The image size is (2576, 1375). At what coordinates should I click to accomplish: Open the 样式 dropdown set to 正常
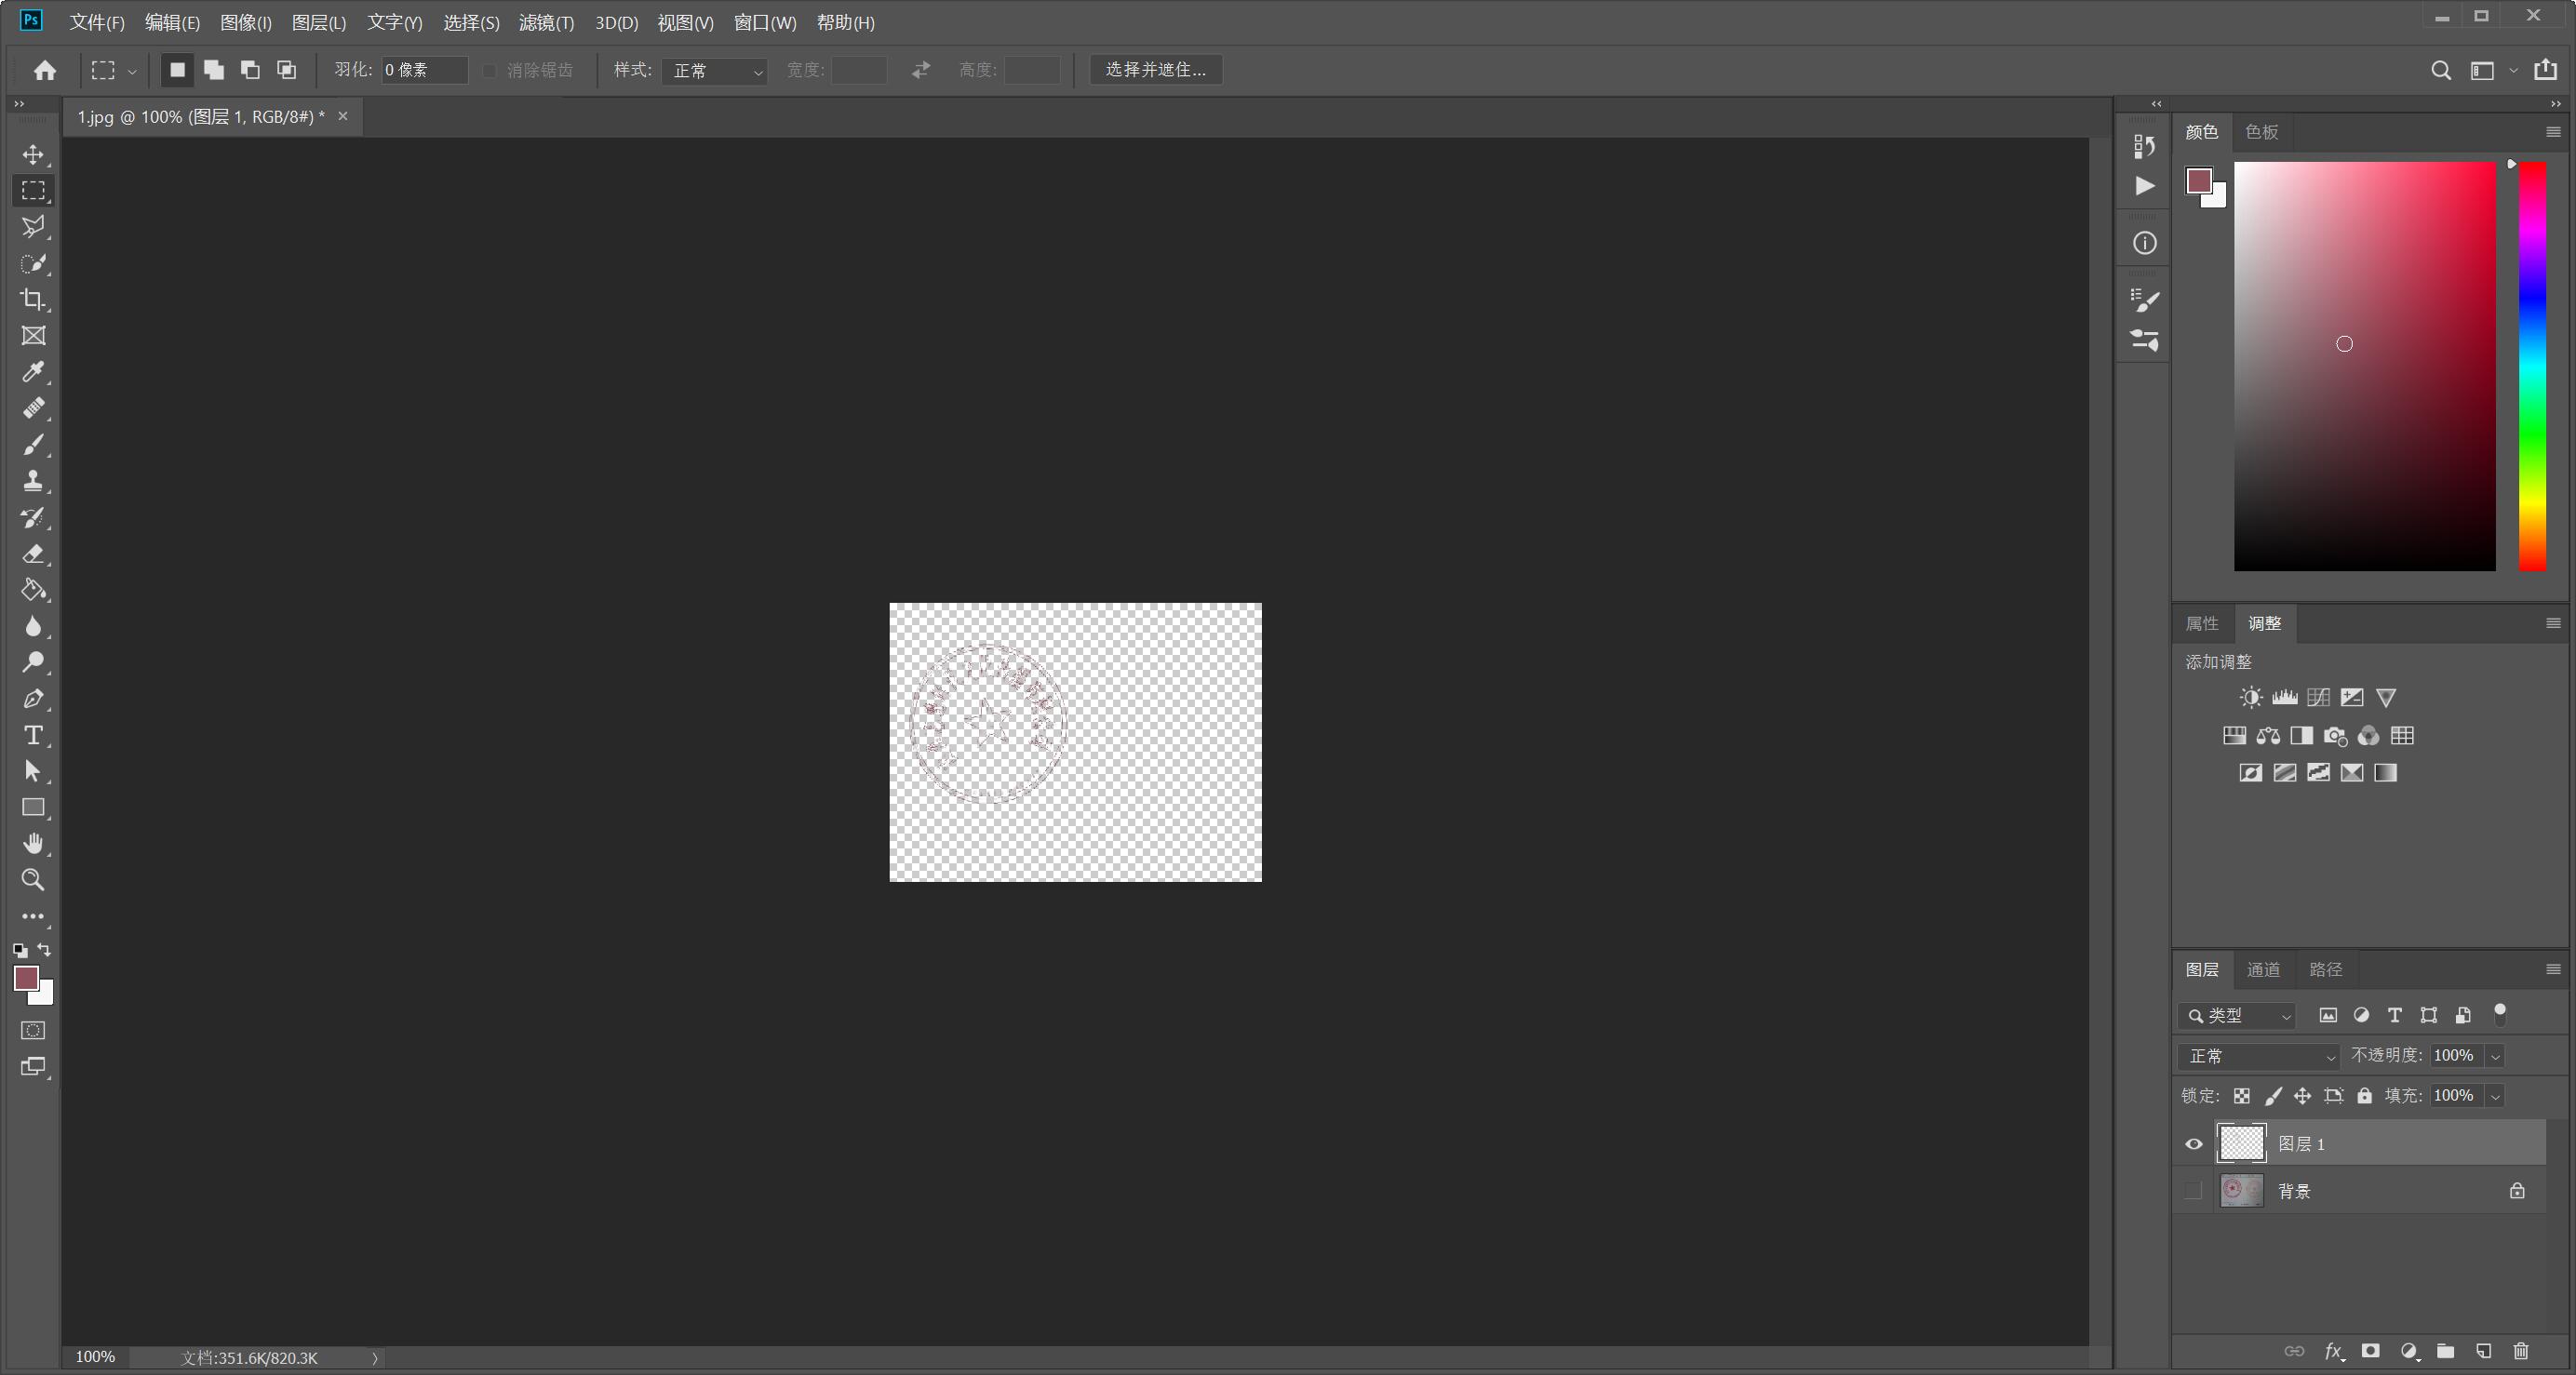(714, 70)
